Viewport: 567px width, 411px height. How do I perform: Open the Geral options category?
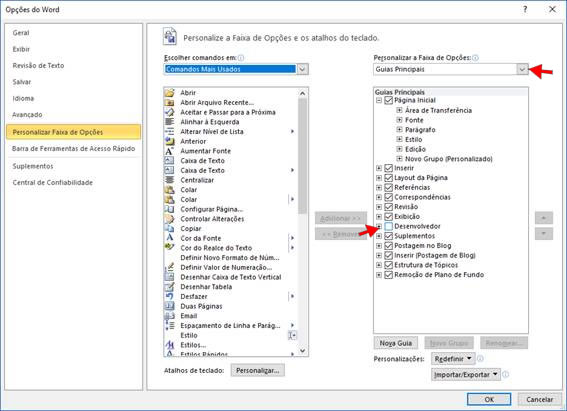[x=21, y=33]
